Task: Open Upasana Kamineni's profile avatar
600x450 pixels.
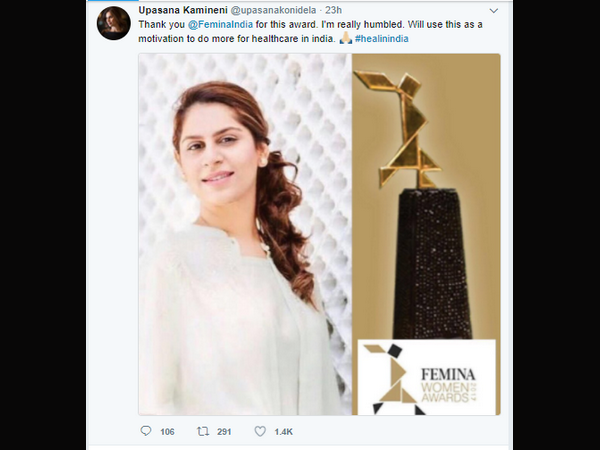Action: pos(113,23)
